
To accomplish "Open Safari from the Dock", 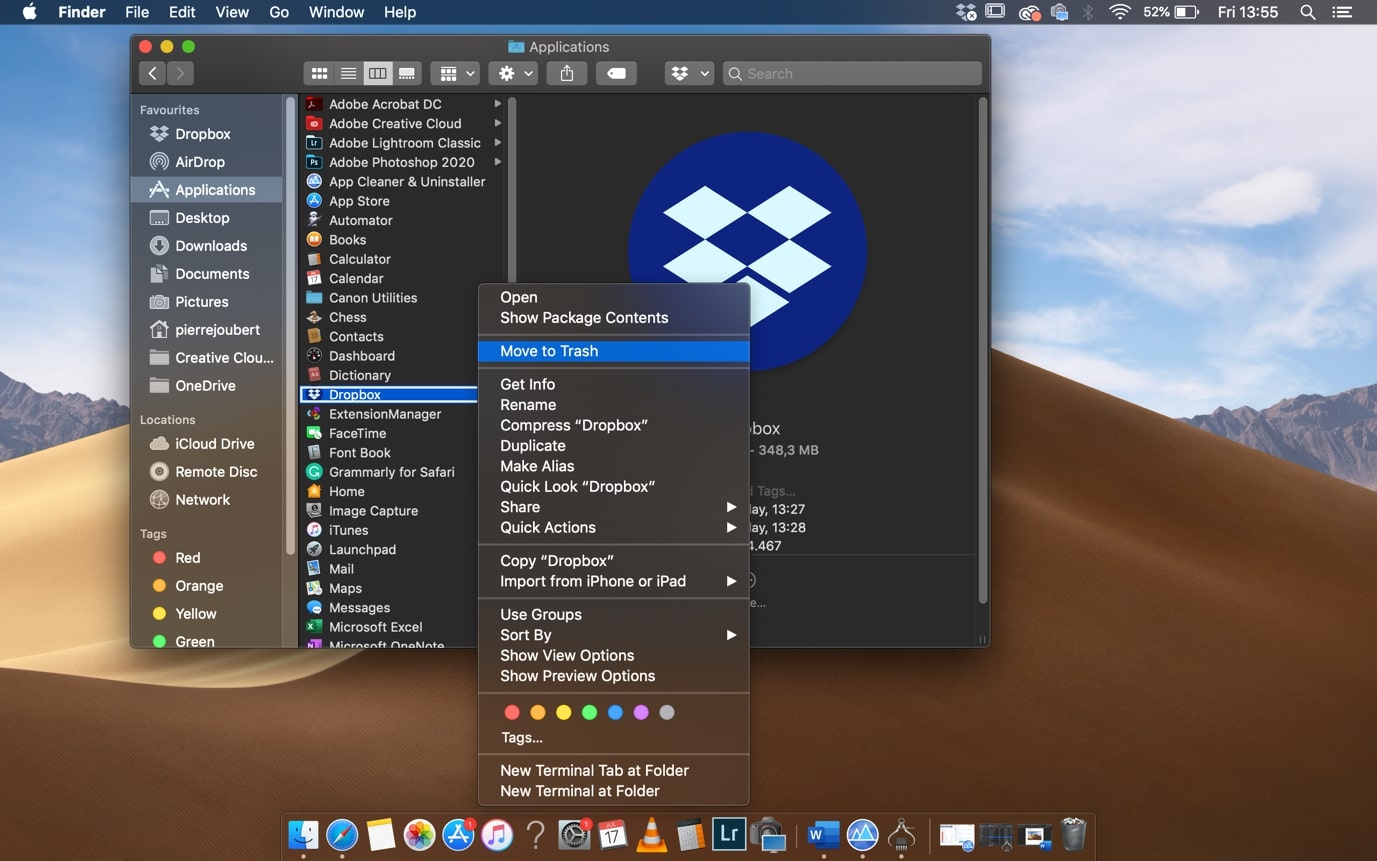I will coord(342,834).
